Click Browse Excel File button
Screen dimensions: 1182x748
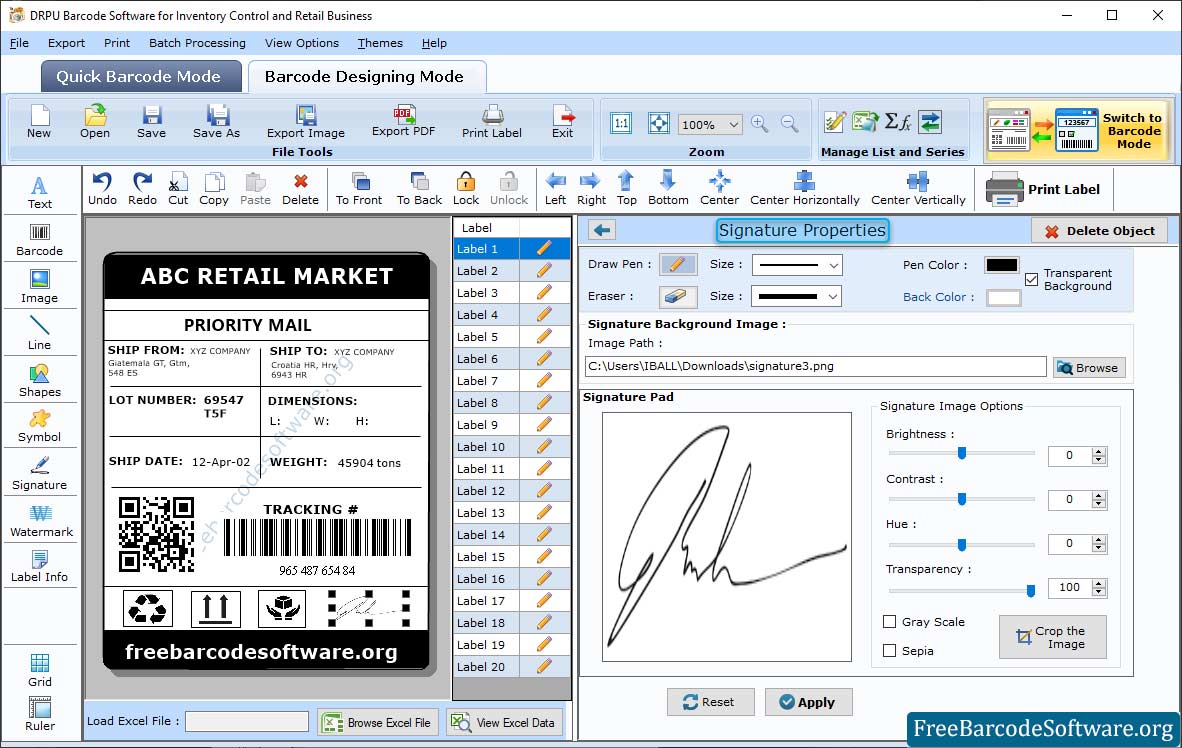coord(378,722)
